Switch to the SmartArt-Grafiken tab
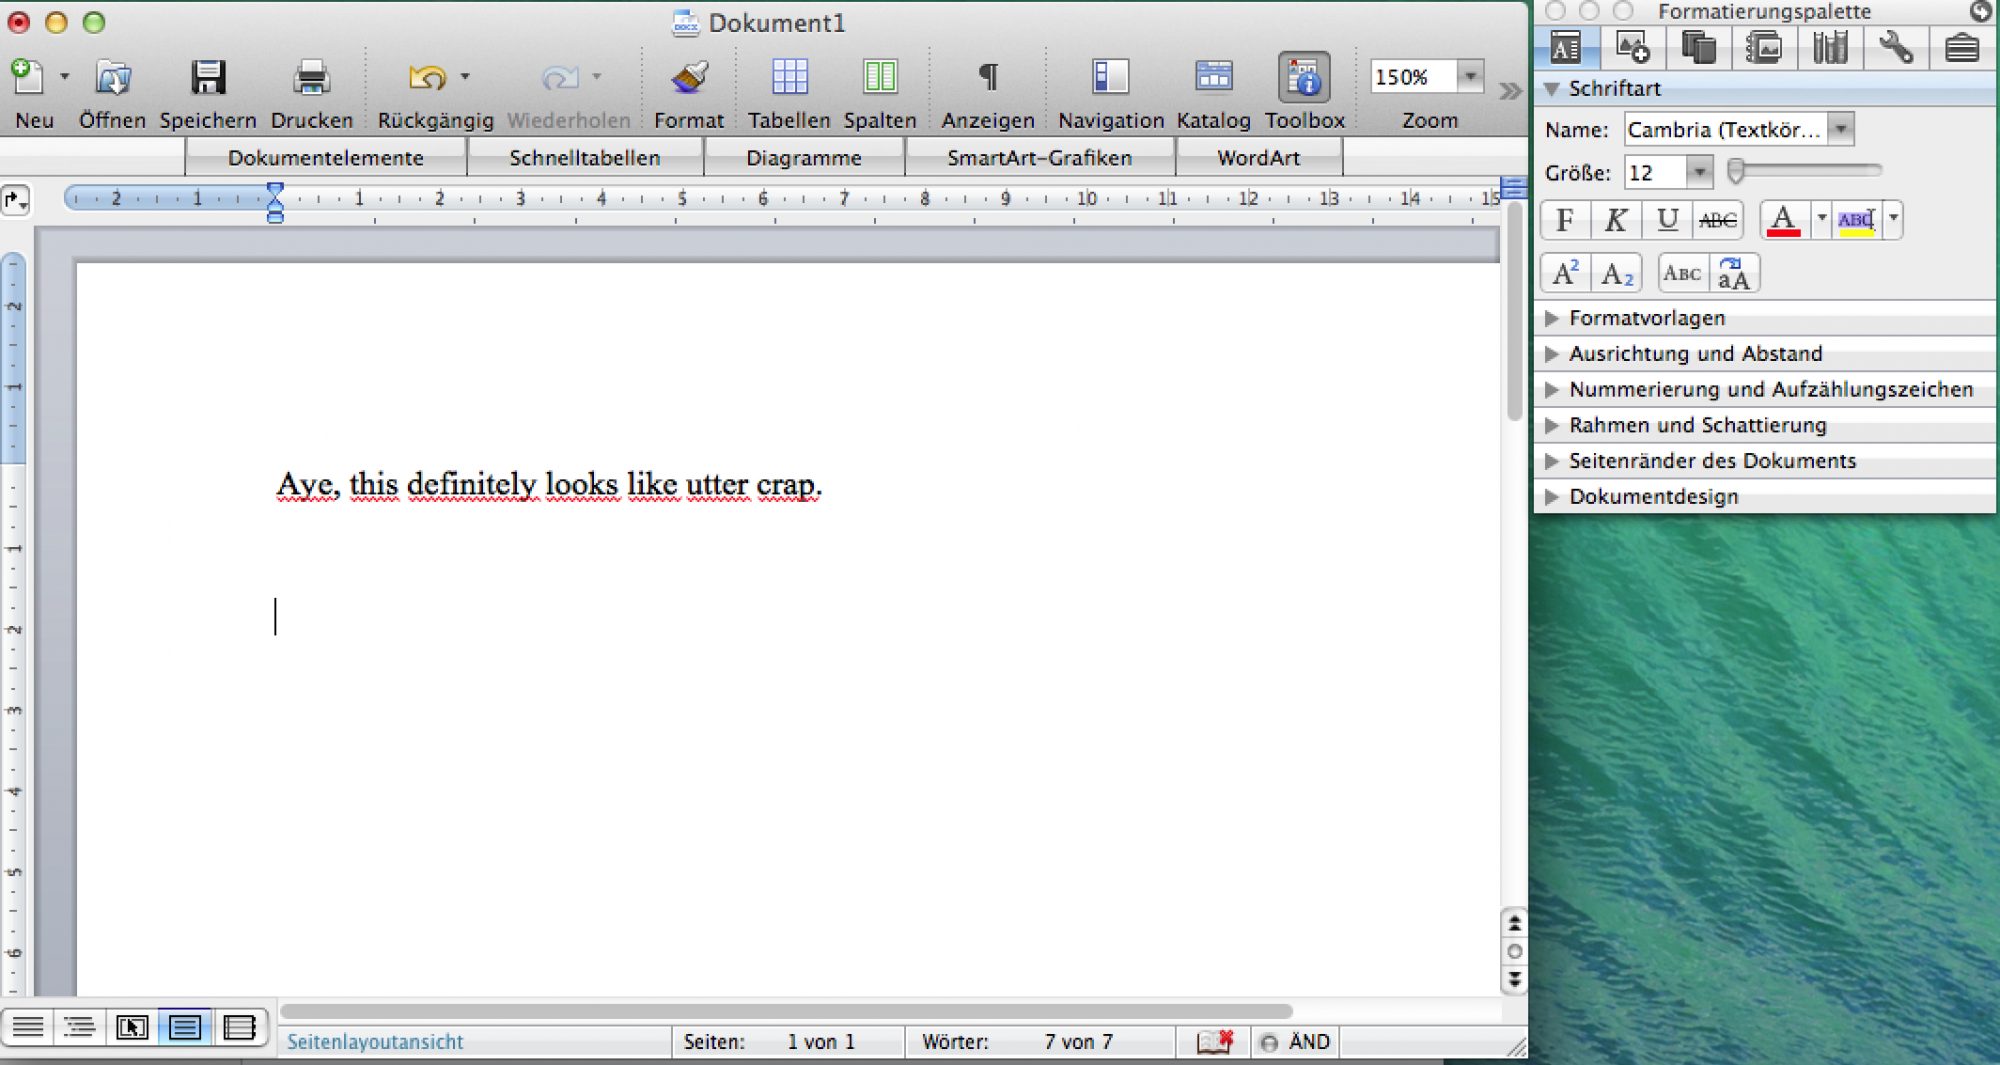Screen dimensions: 2000x1065 coord(1040,158)
